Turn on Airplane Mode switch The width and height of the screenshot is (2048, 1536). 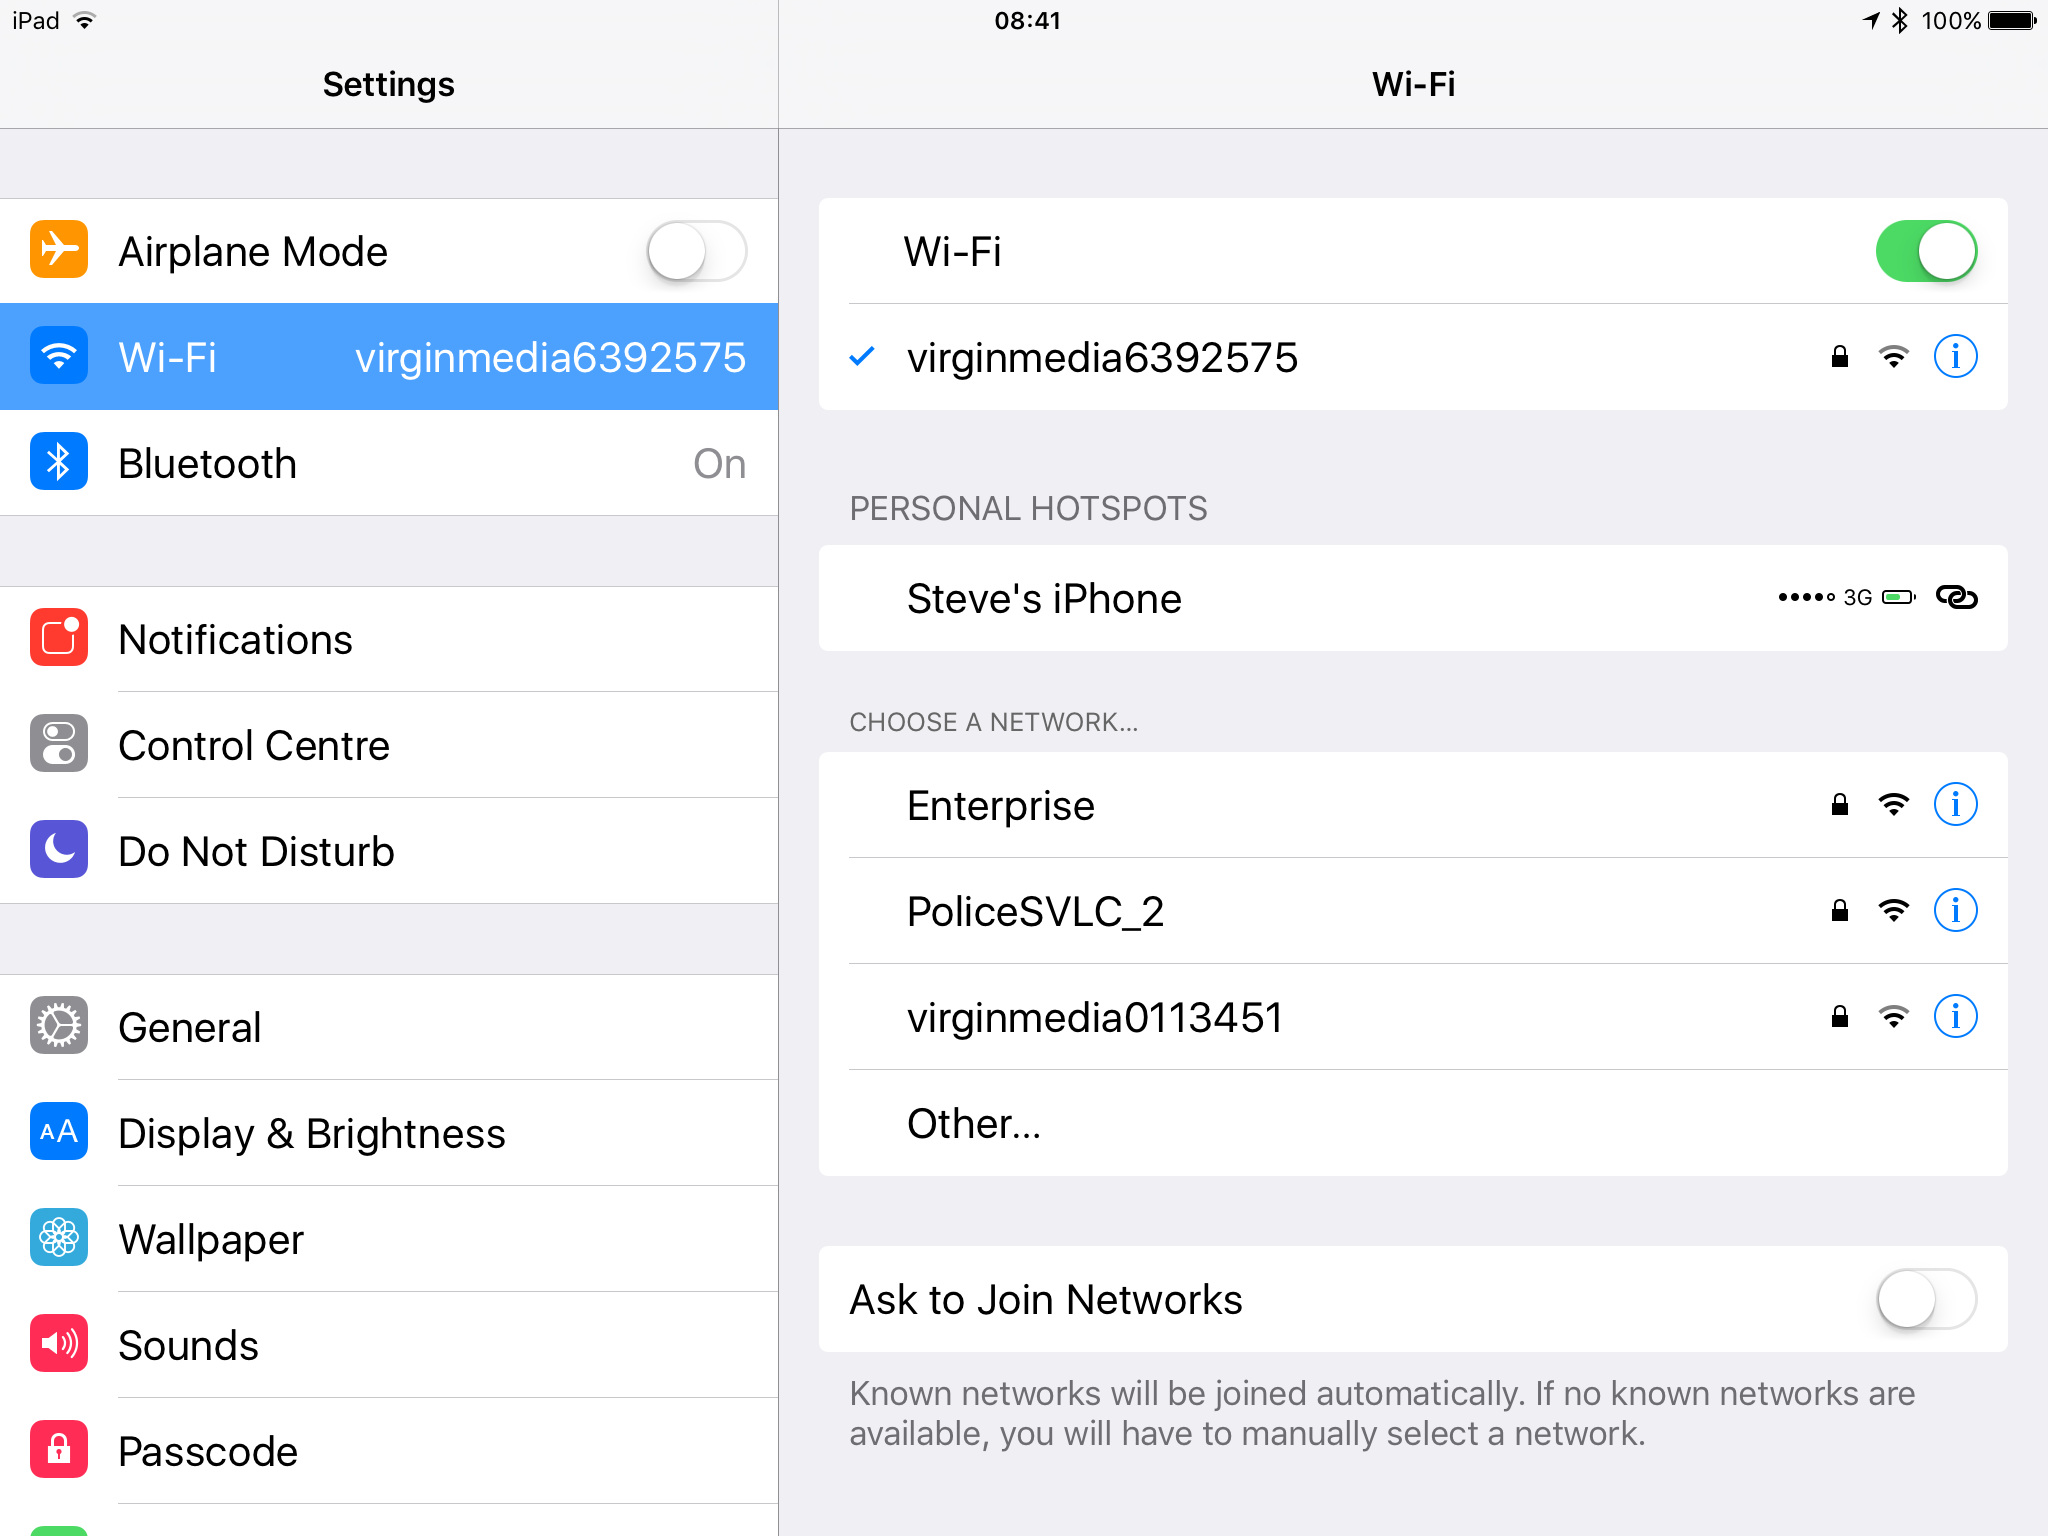697,251
